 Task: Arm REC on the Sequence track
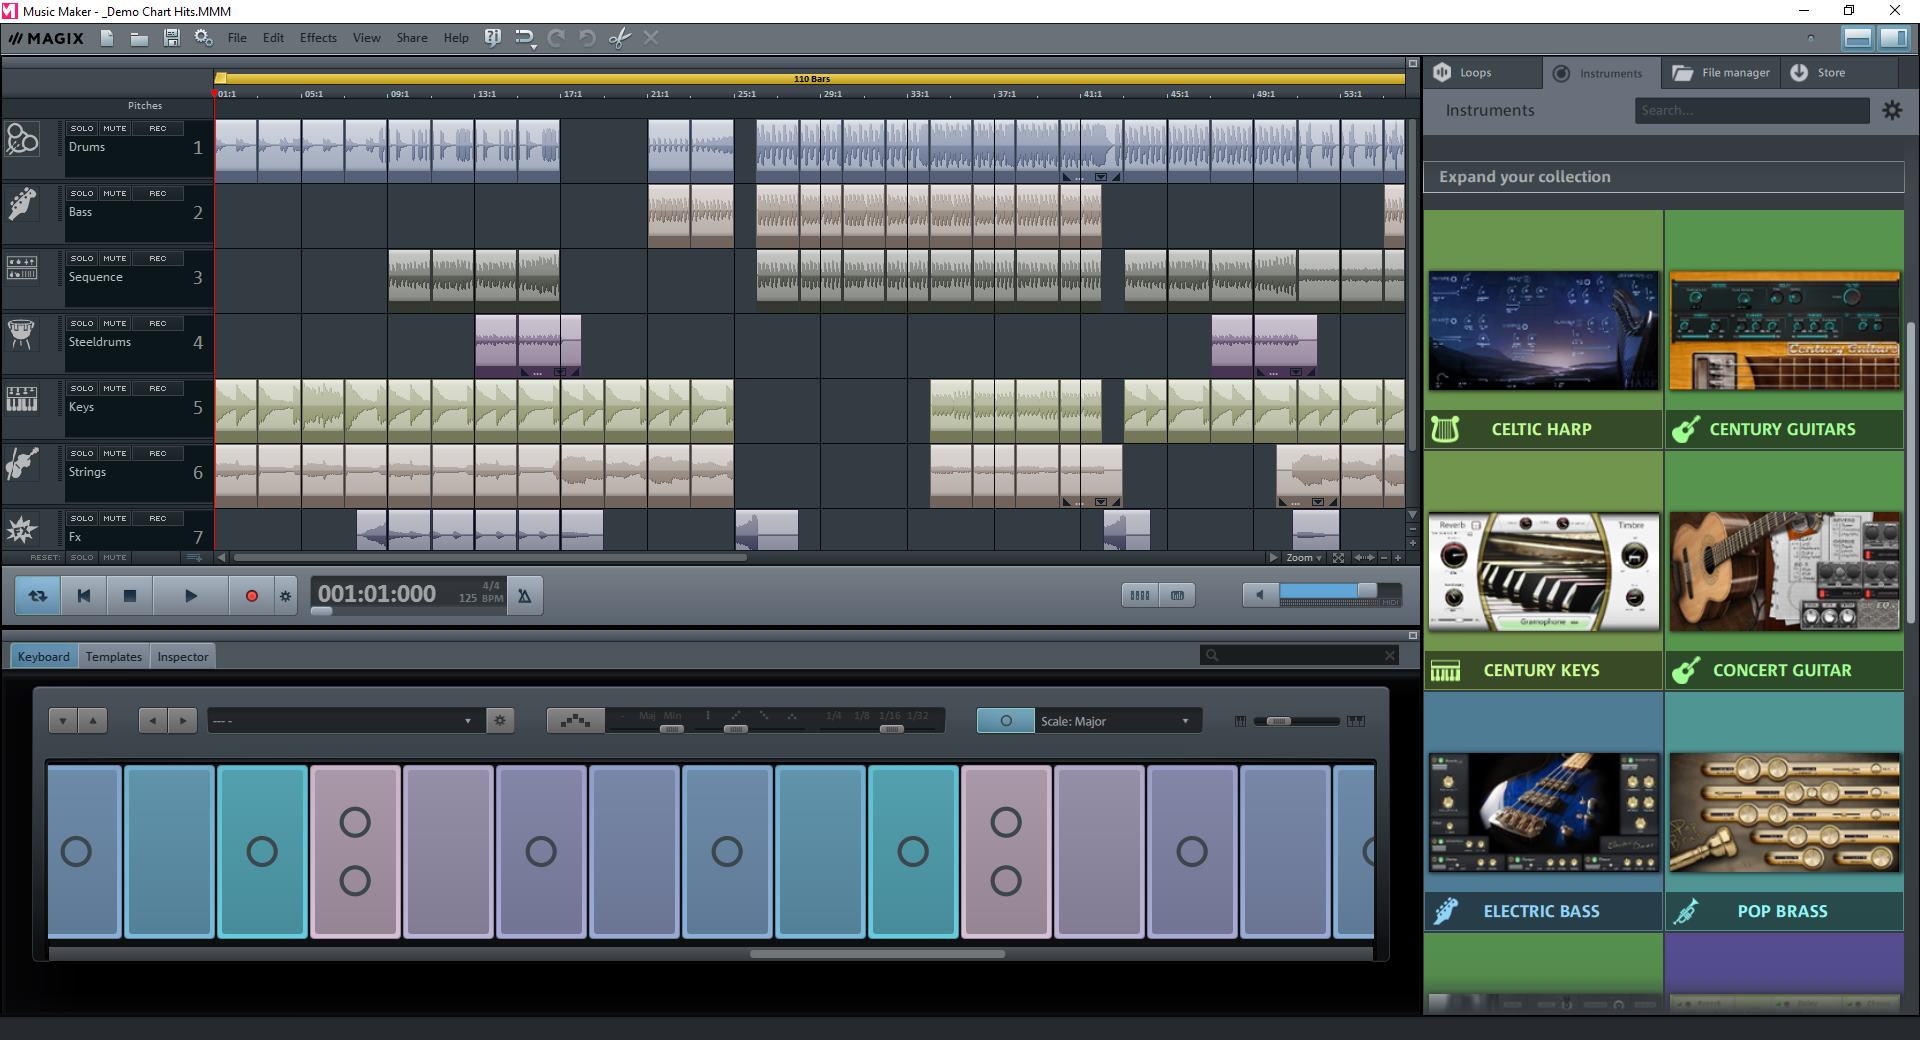tap(158, 258)
